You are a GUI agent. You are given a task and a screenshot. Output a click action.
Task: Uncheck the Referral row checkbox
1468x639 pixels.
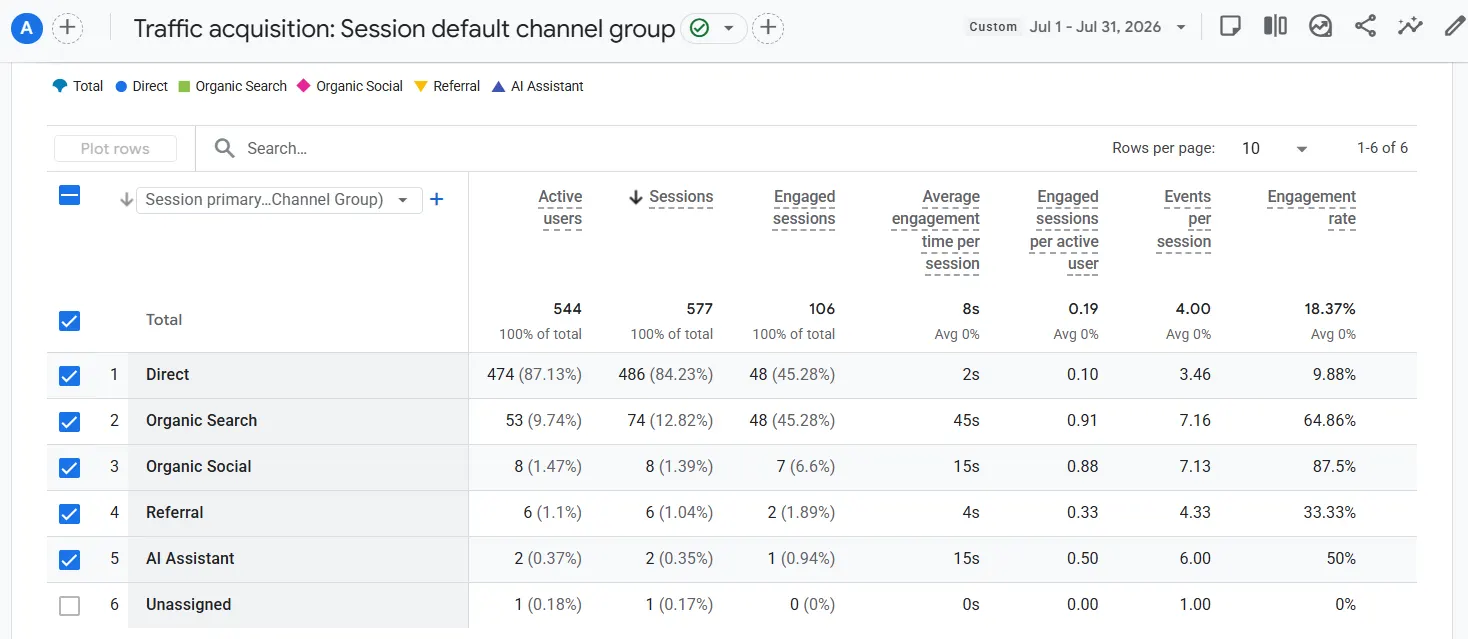[x=69, y=514]
